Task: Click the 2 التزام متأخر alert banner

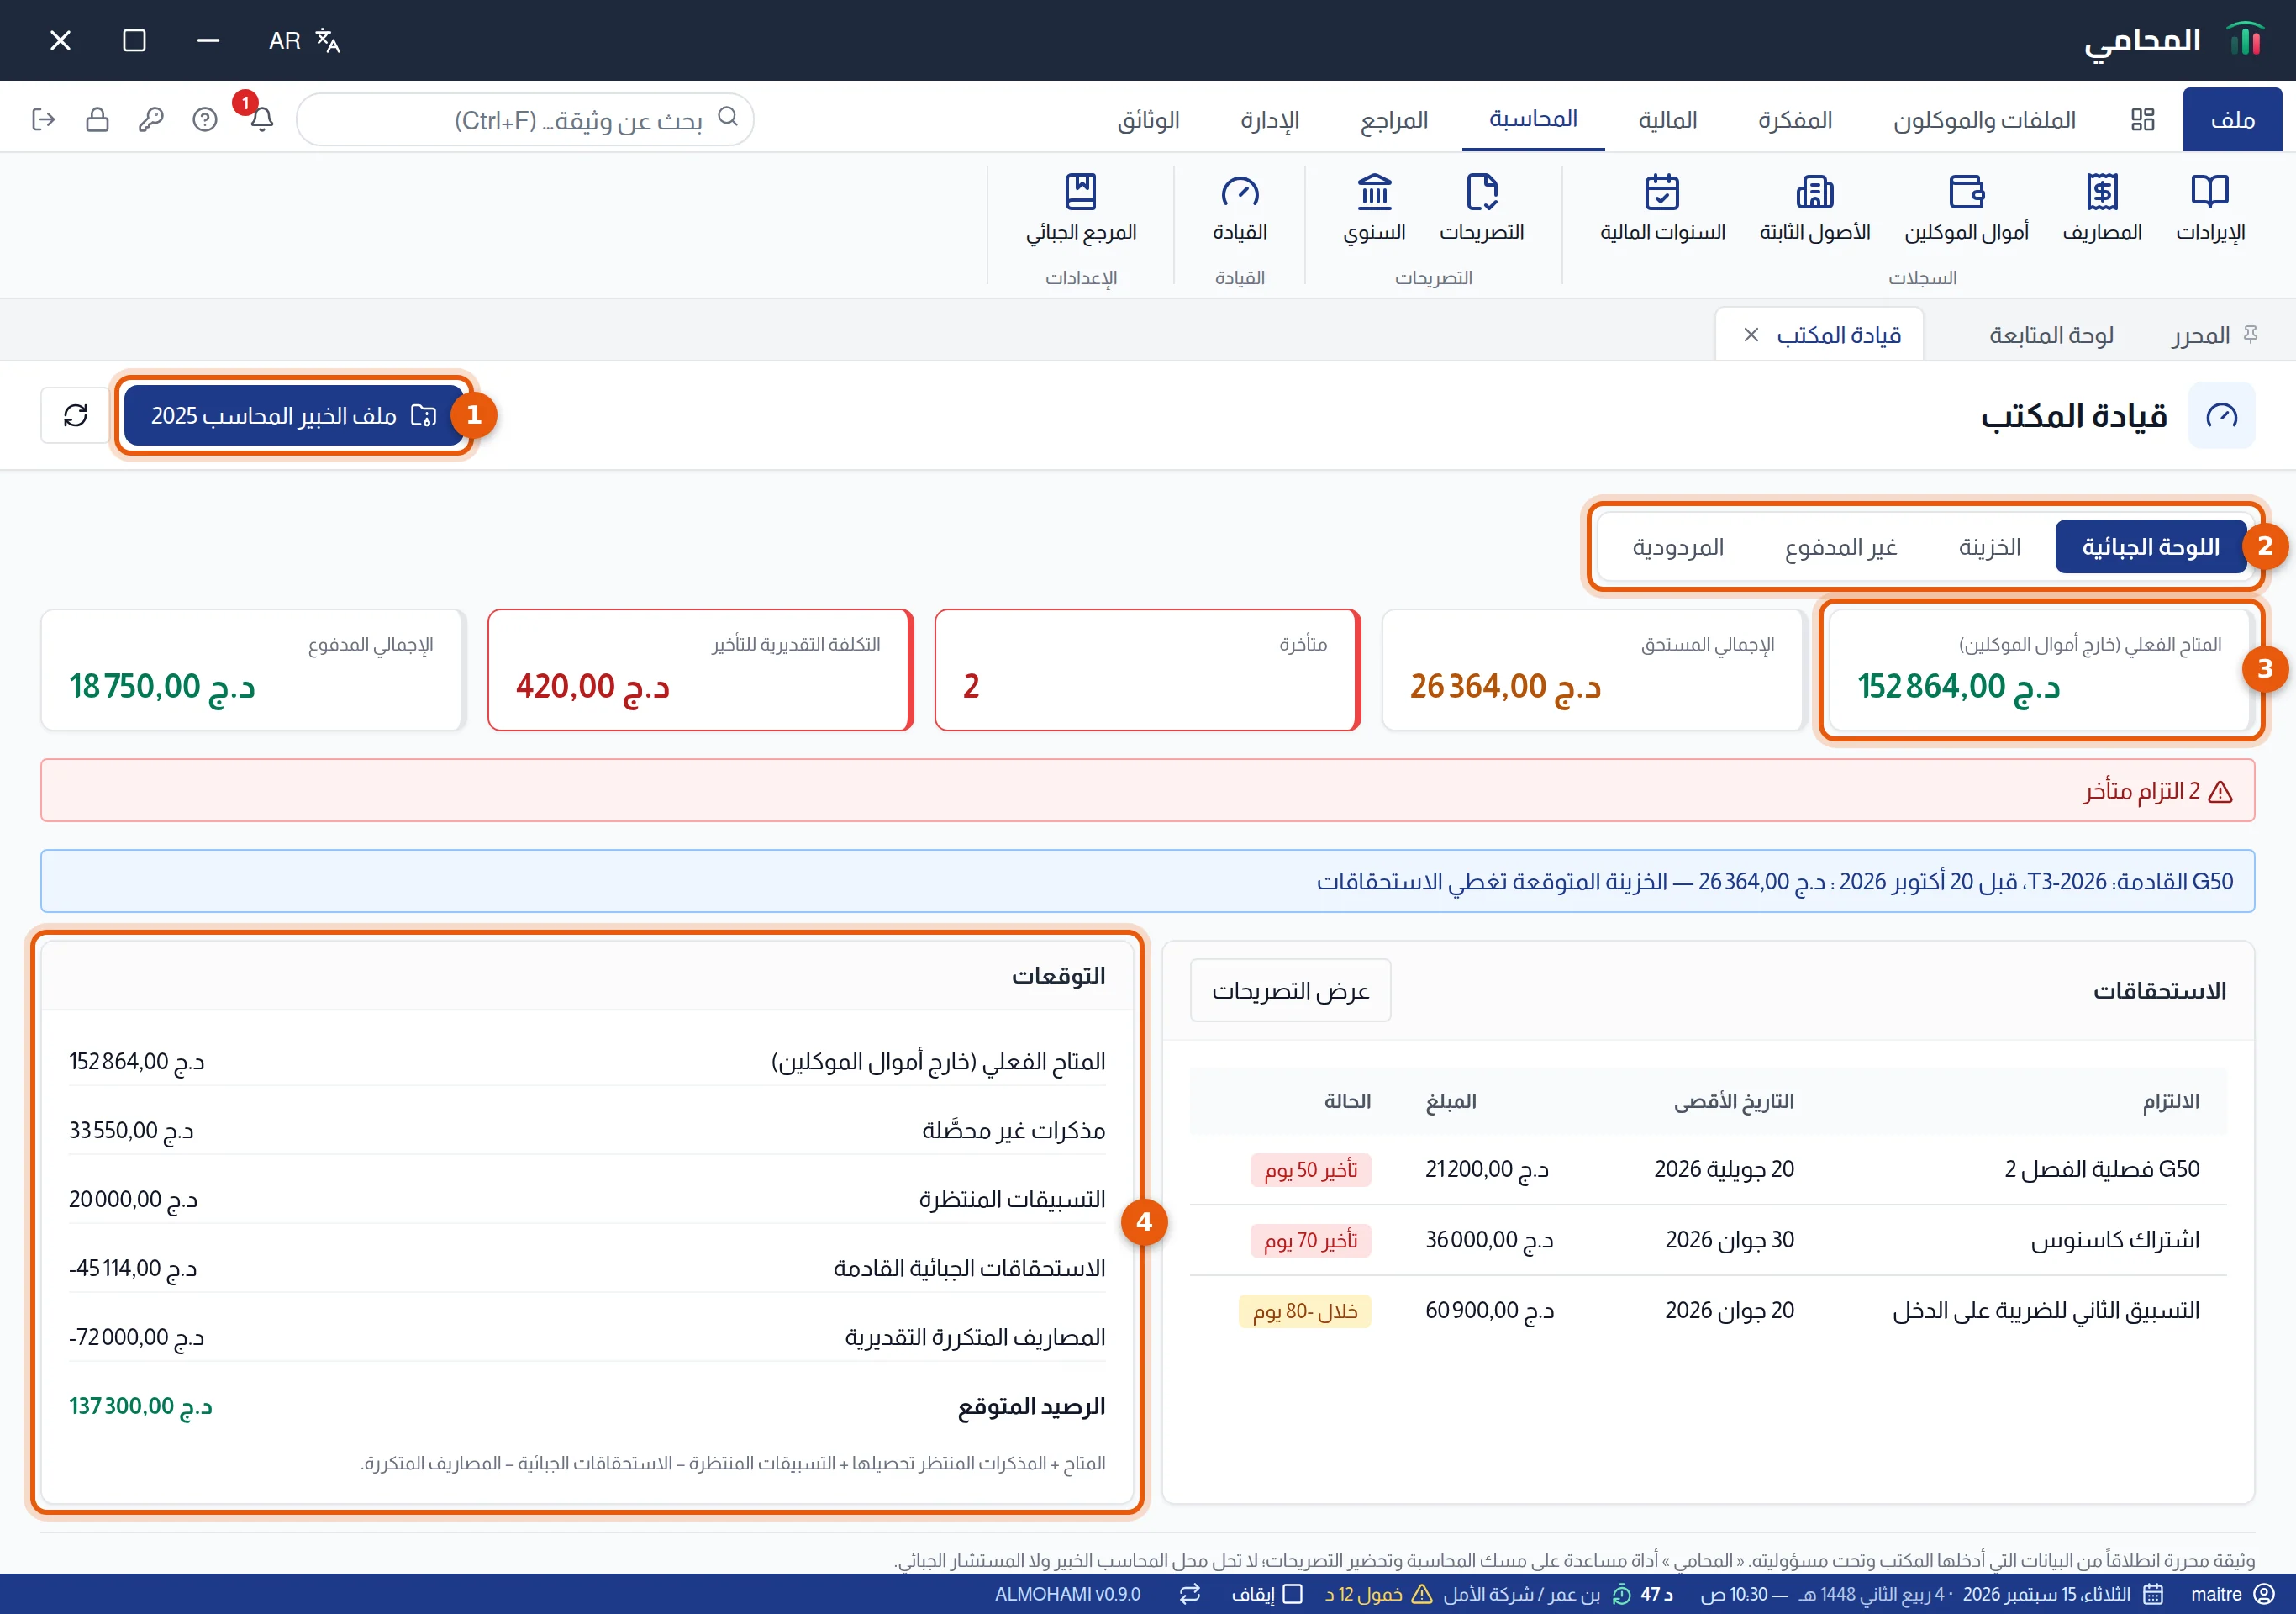Action: [x=1147, y=791]
